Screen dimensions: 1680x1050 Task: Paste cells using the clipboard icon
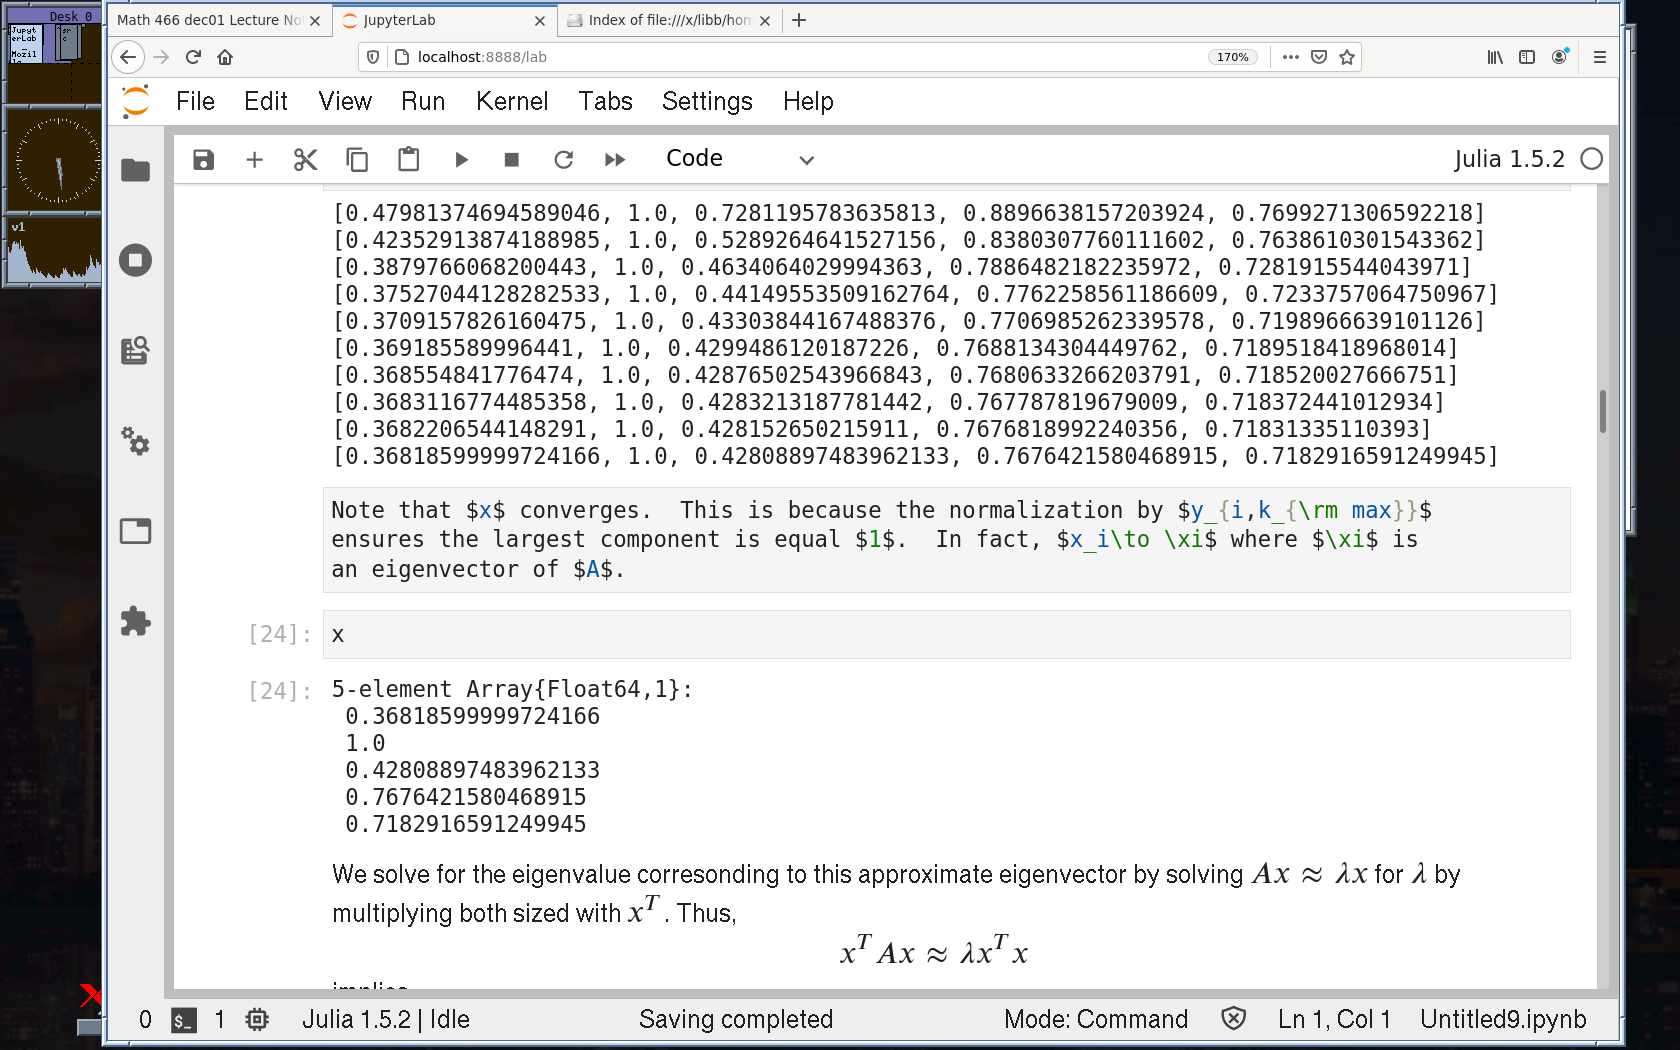[x=408, y=160]
